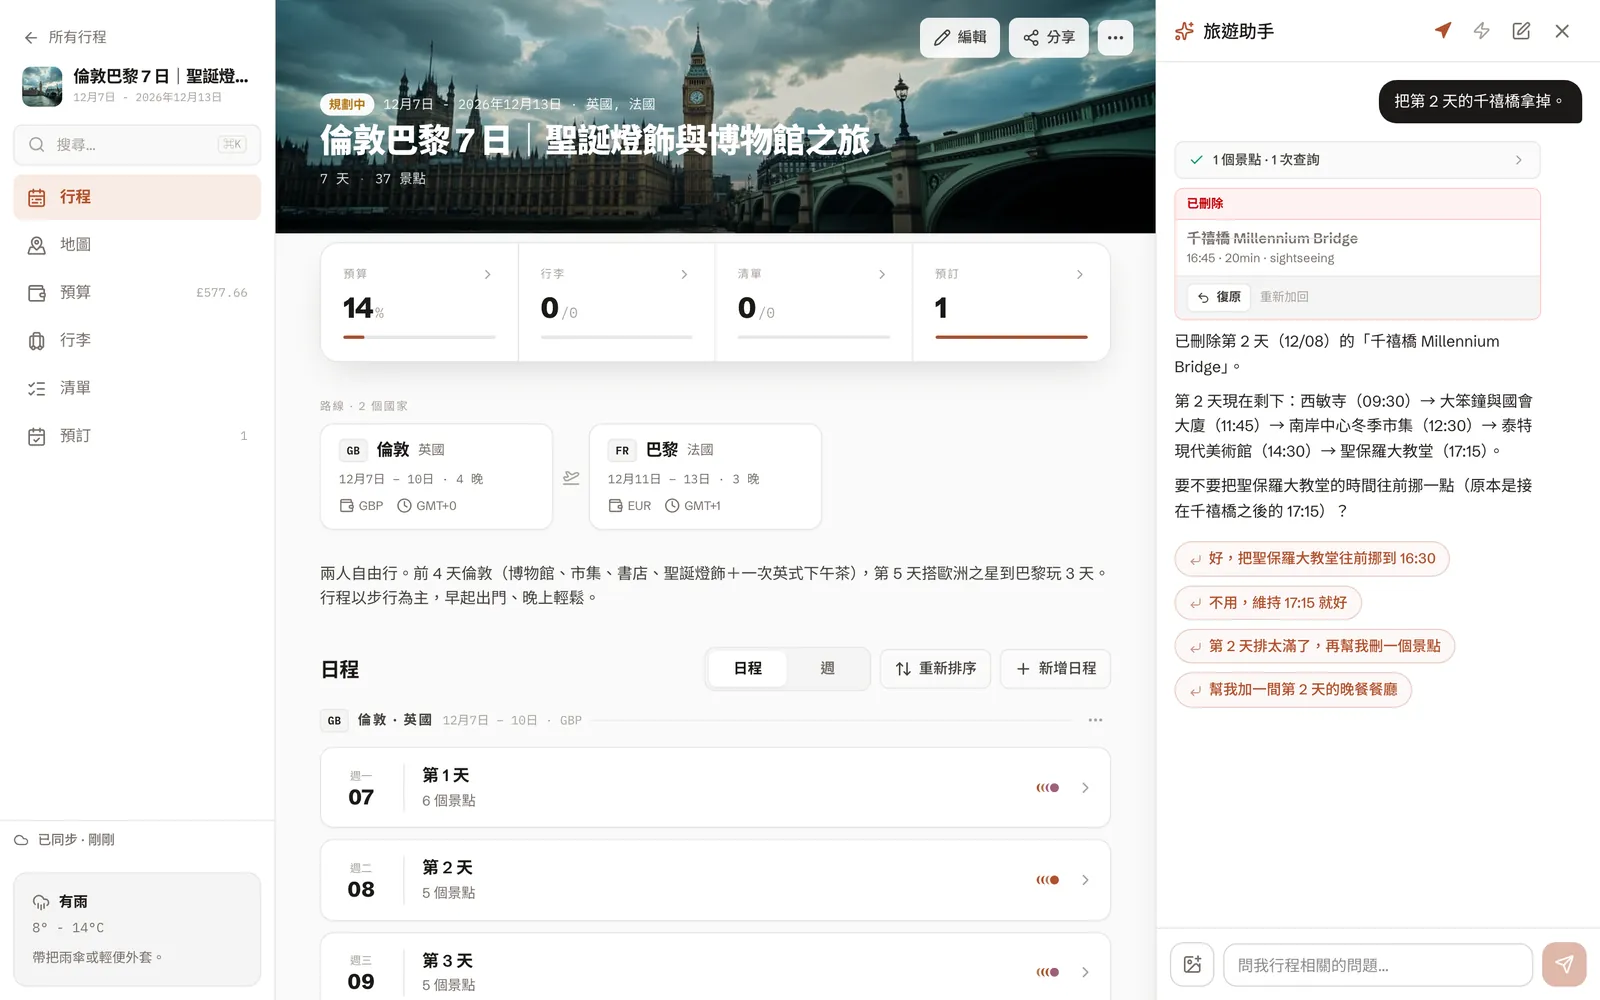Go back to 所有行程

pos(65,37)
